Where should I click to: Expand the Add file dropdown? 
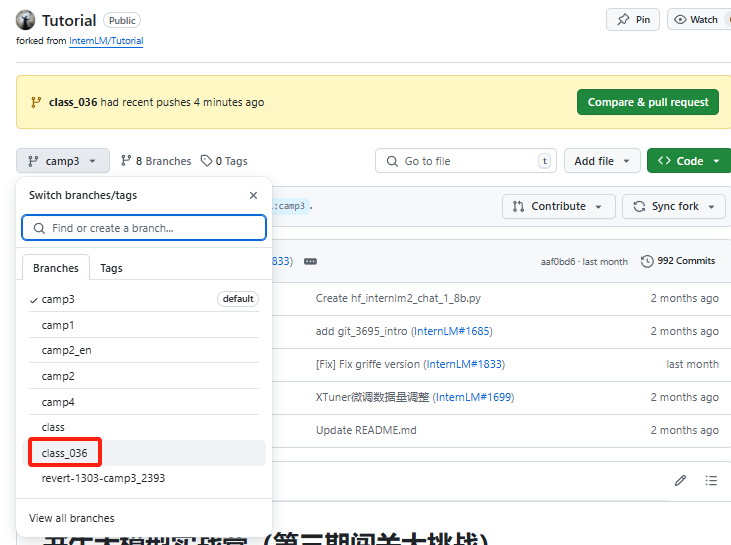tap(602, 161)
